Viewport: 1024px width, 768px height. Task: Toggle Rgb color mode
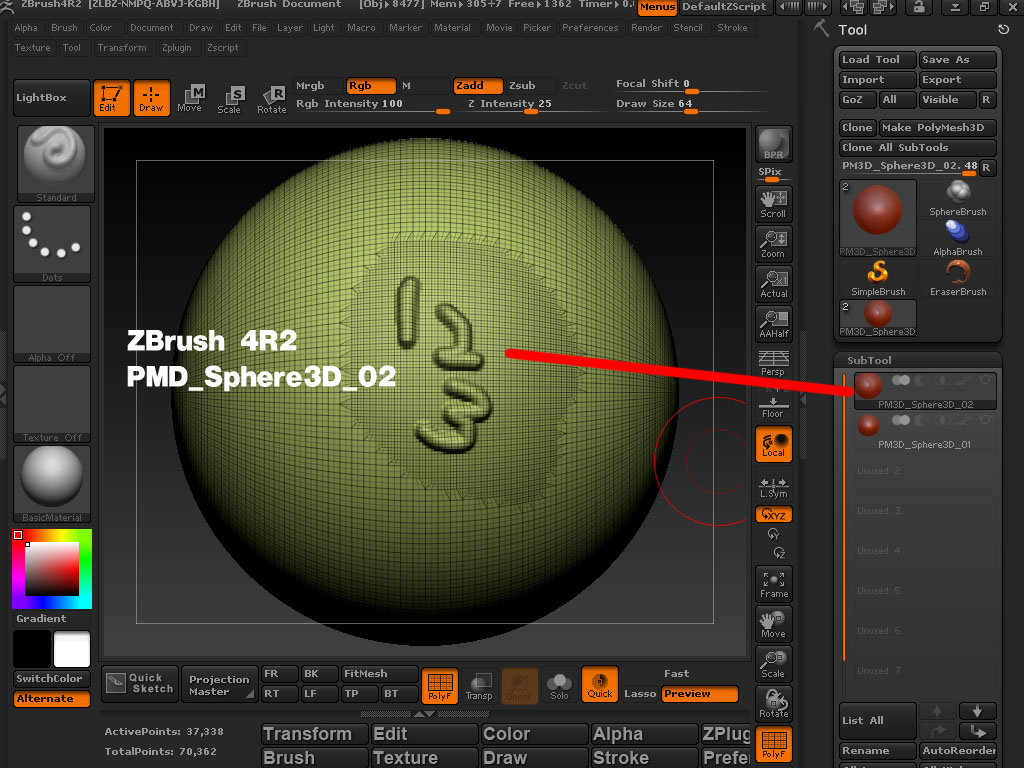[371, 86]
